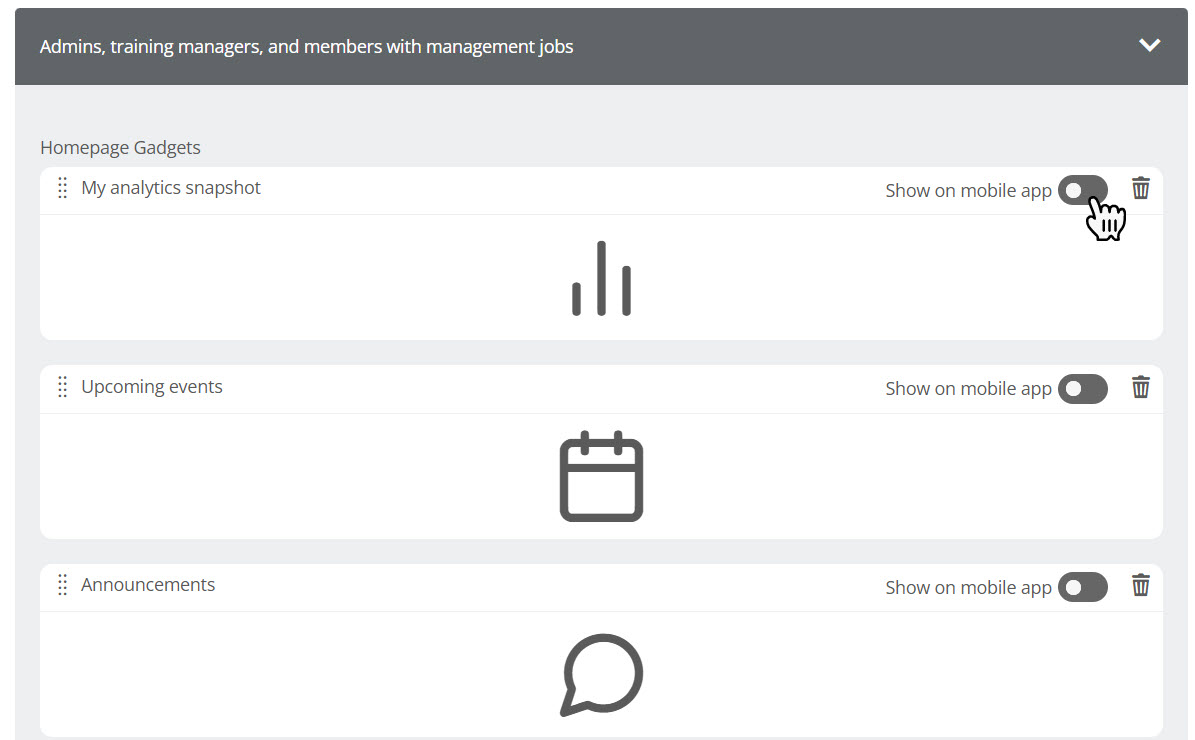Image resolution: width=1195 pixels, height=740 pixels.
Task: Click the Announcements gadget title
Action: pyautogui.click(x=148, y=585)
